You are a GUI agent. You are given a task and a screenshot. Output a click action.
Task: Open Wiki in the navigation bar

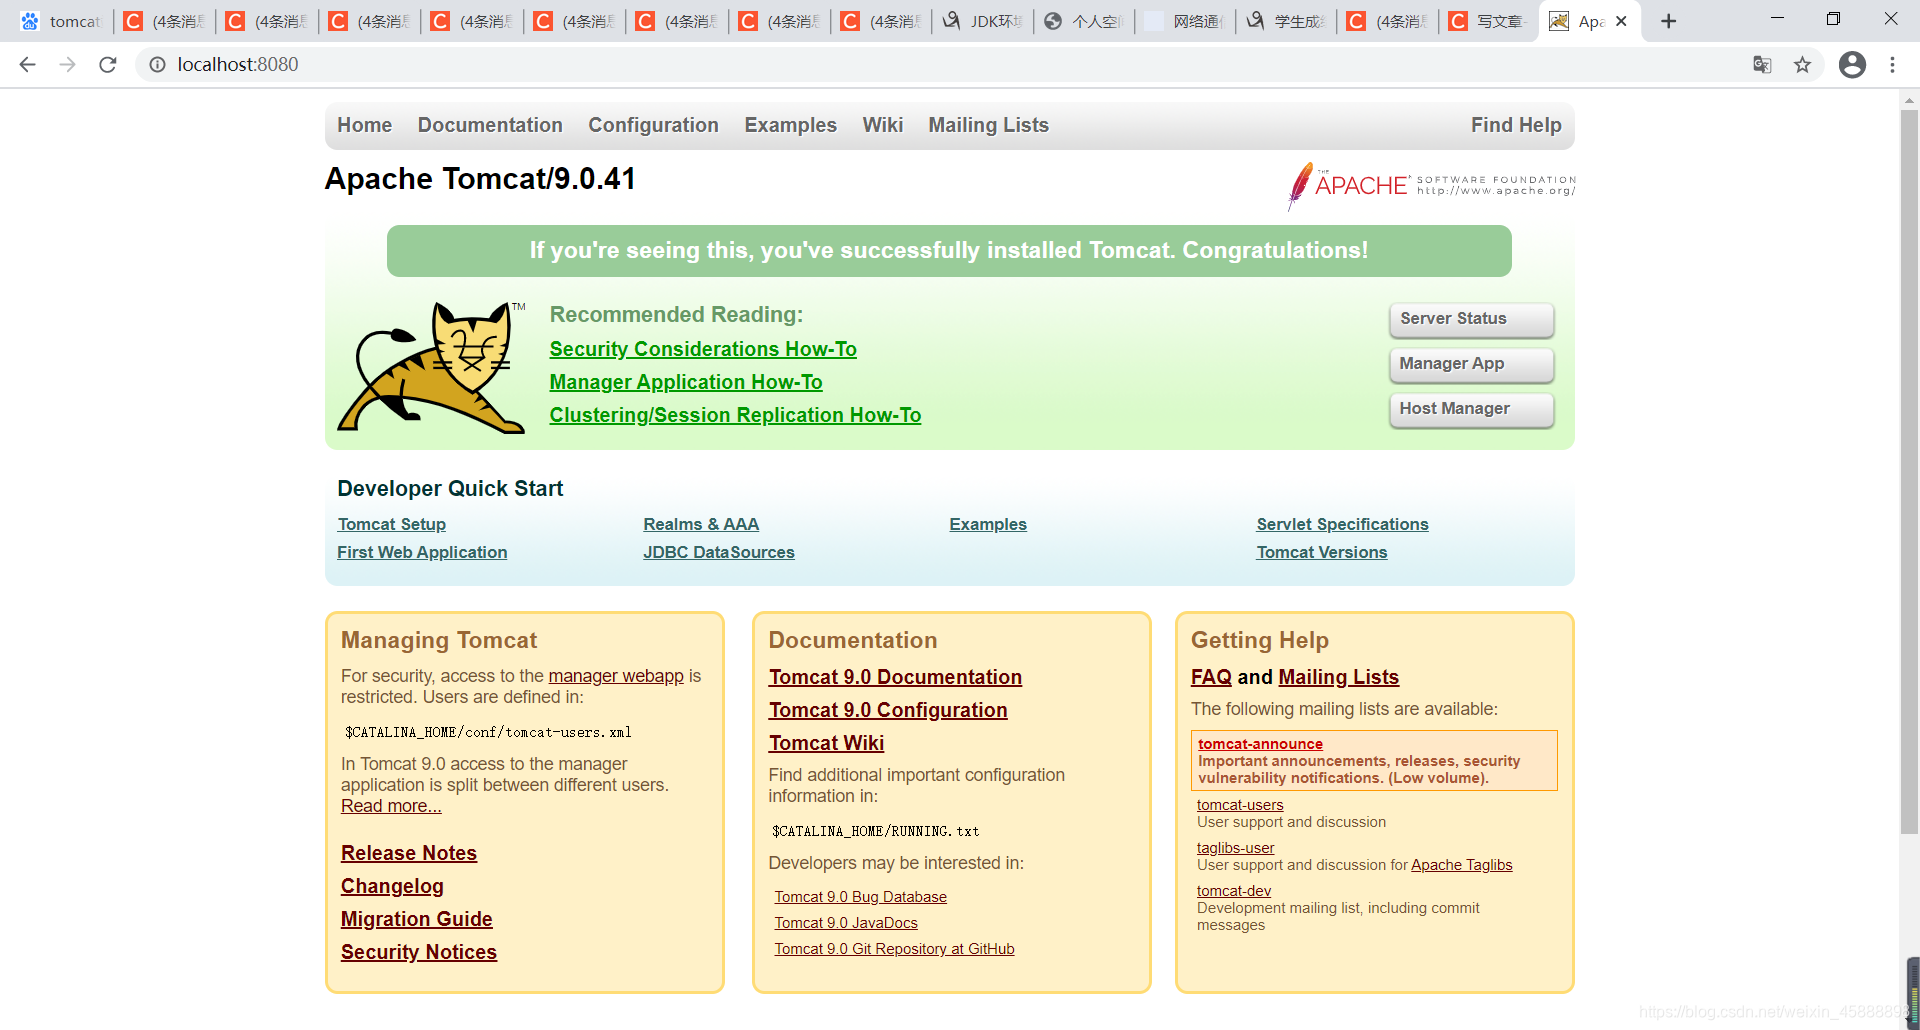point(883,125)
